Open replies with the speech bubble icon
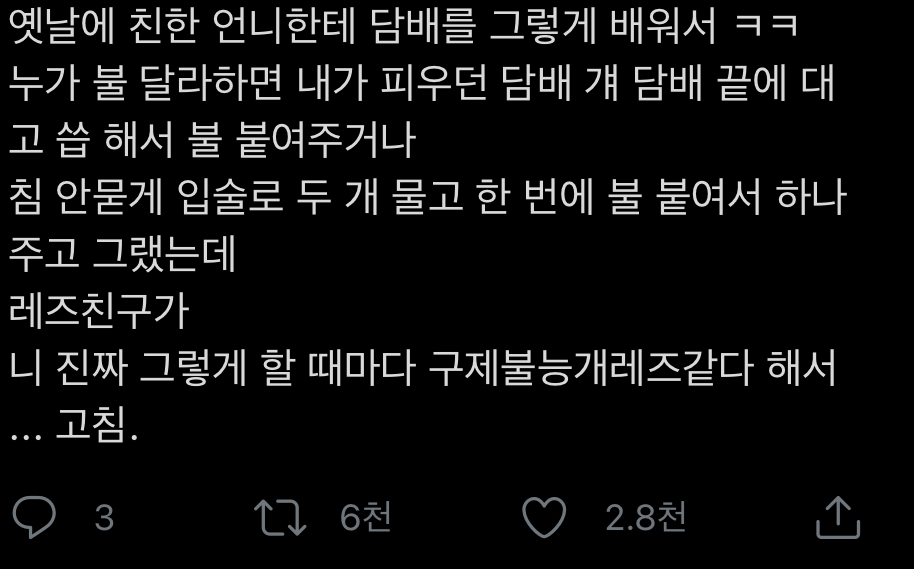Image resolution: width=914 pixels, height=569 pixels. pos(34,517)
